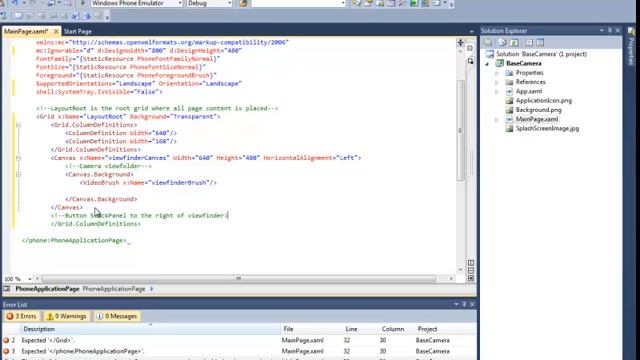The height and width of the screenshot is (360, 640).
Task: Click the Find in Files icon beside Debug dropdown
Action: tap(243, 3)
